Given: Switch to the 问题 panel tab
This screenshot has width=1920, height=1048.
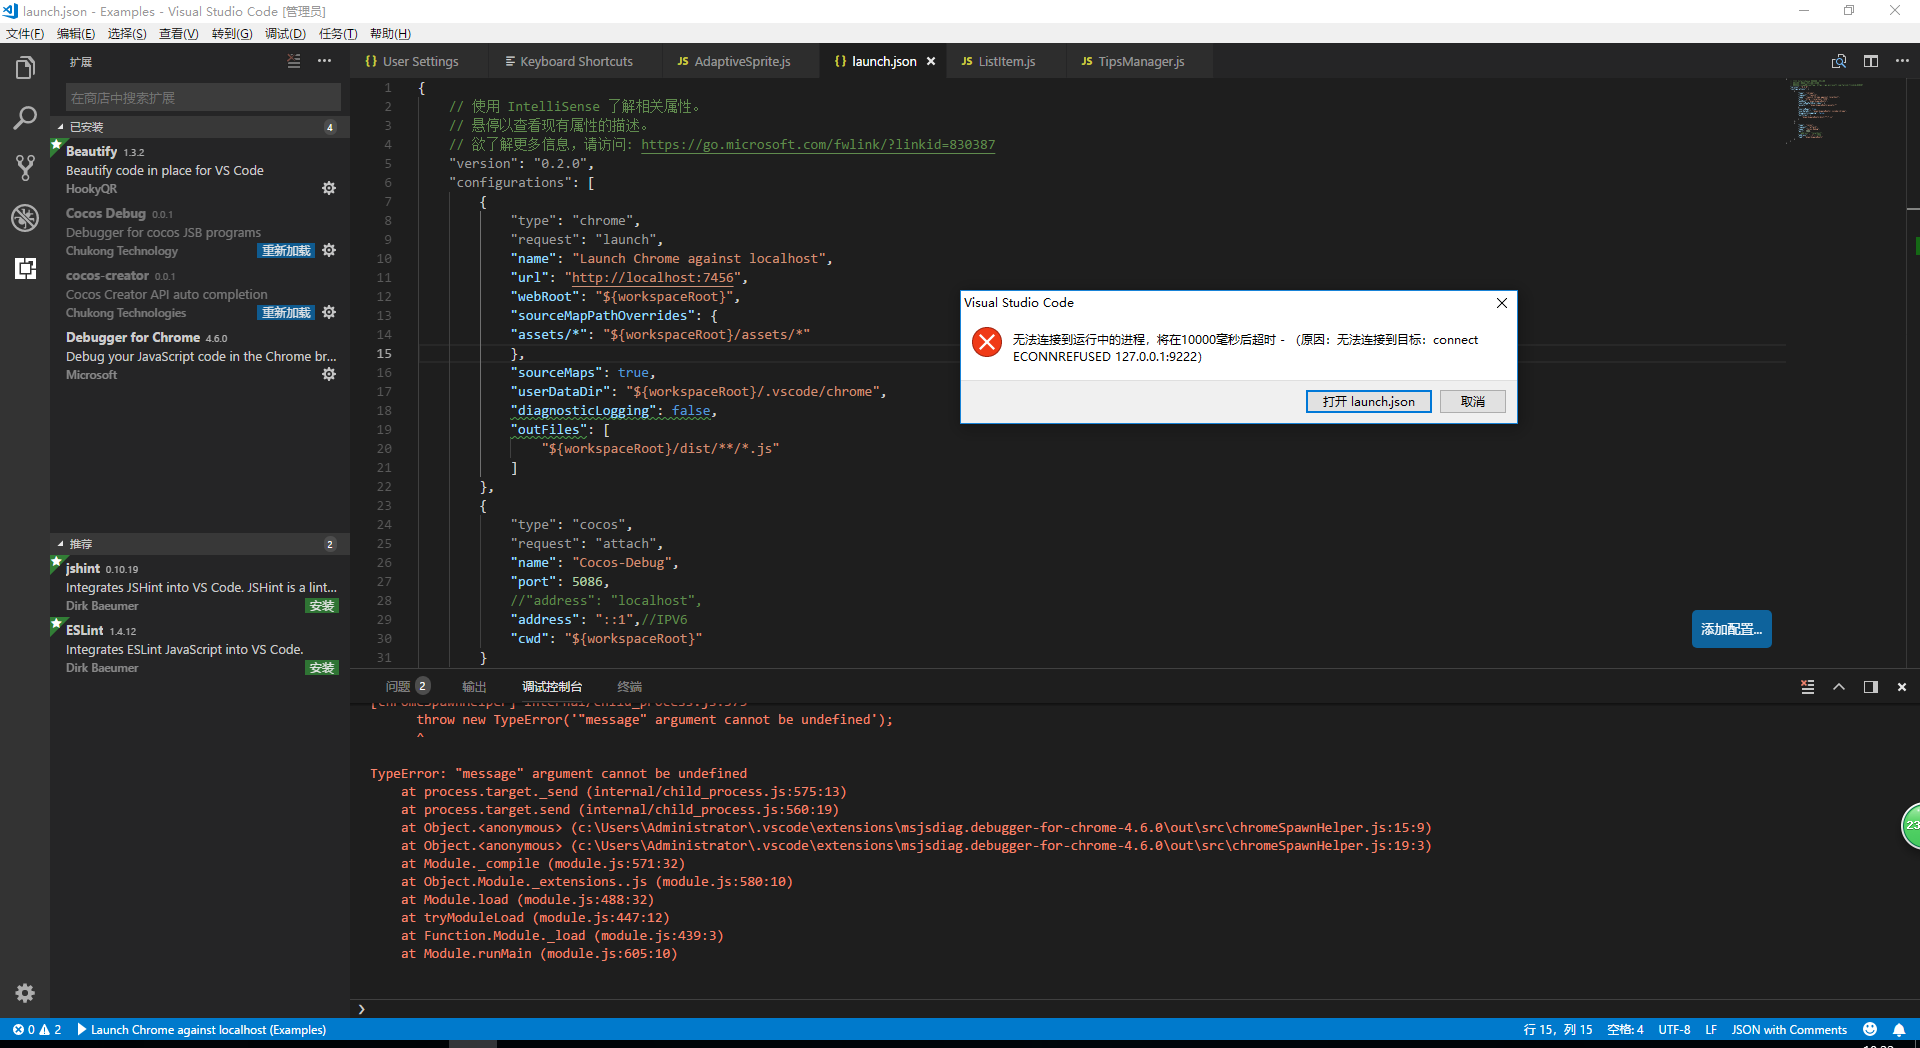Looking at the screenshot, I should [407, 687].
